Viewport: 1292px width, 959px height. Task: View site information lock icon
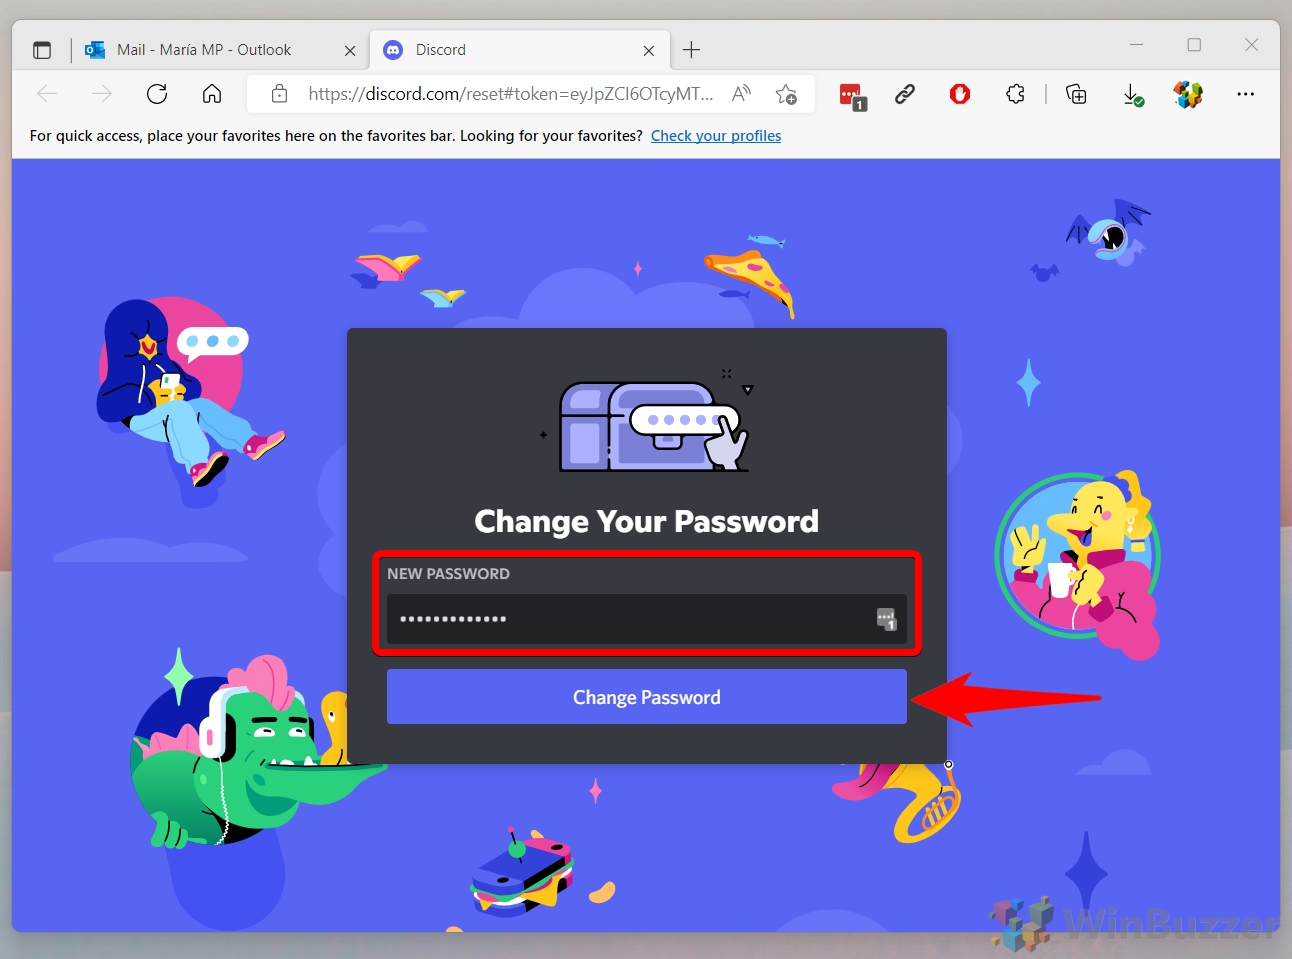coord(280,94)
